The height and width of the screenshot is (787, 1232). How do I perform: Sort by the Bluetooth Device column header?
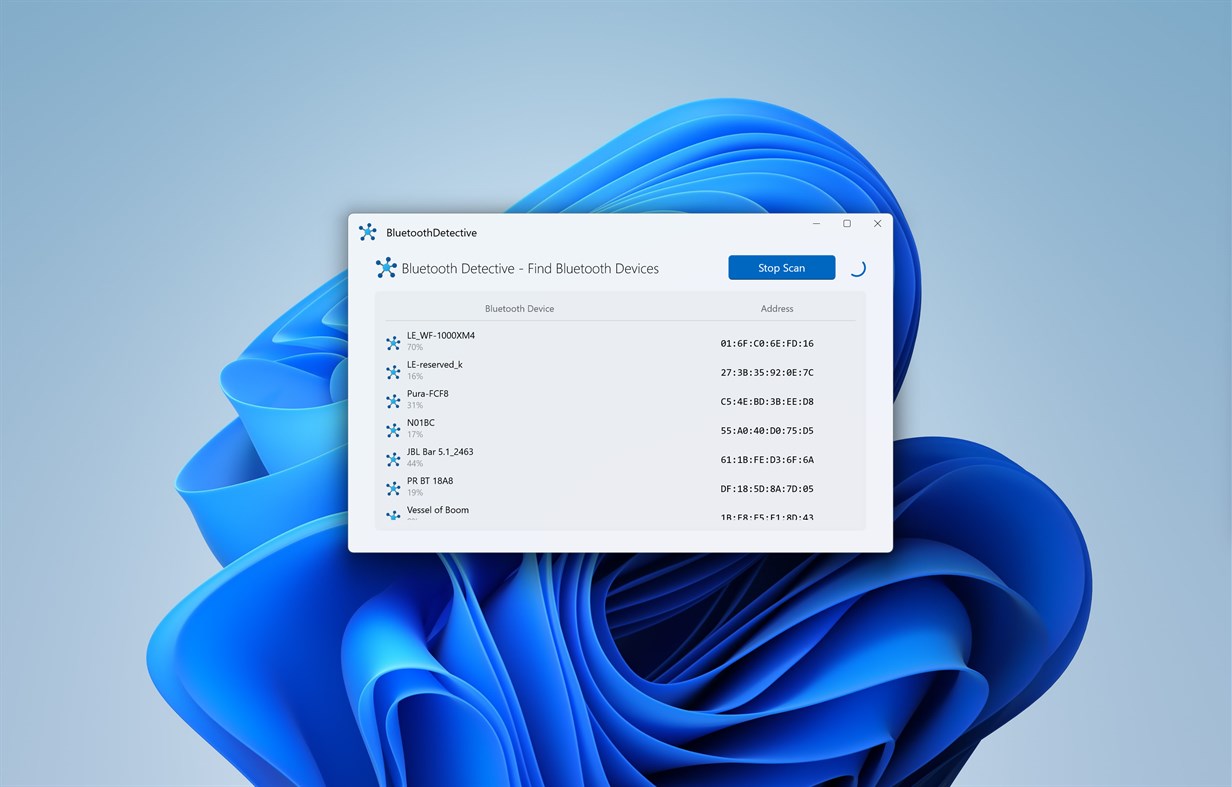point(519,308)
